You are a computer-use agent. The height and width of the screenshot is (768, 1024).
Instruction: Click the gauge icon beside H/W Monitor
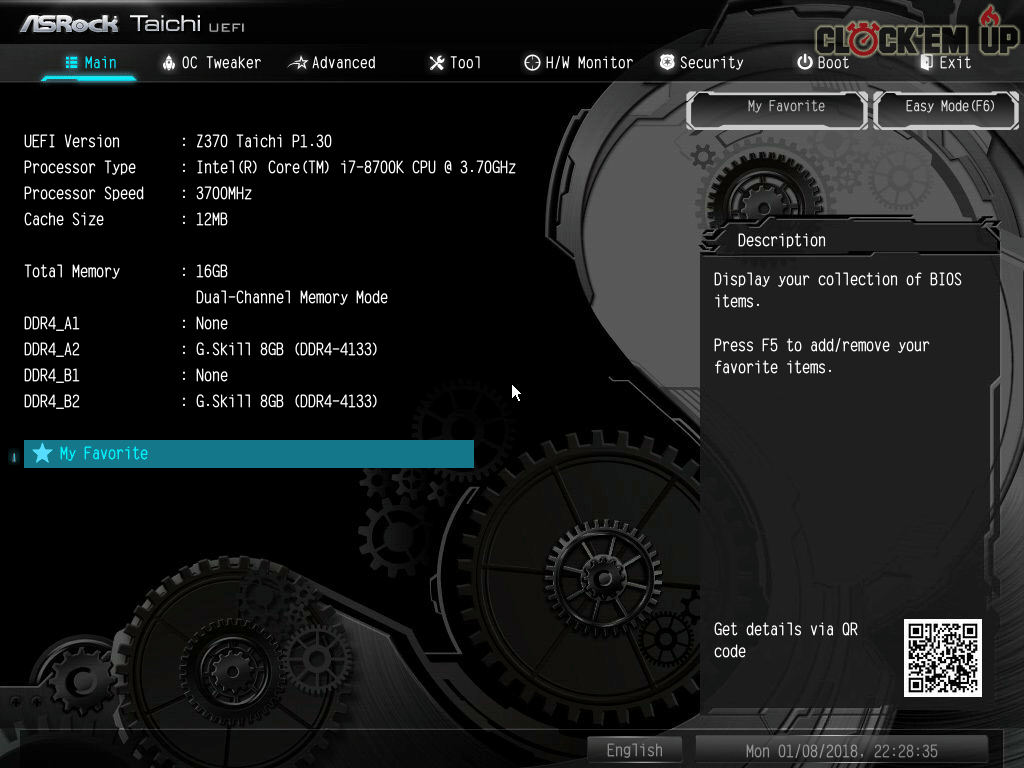(532, 63)
